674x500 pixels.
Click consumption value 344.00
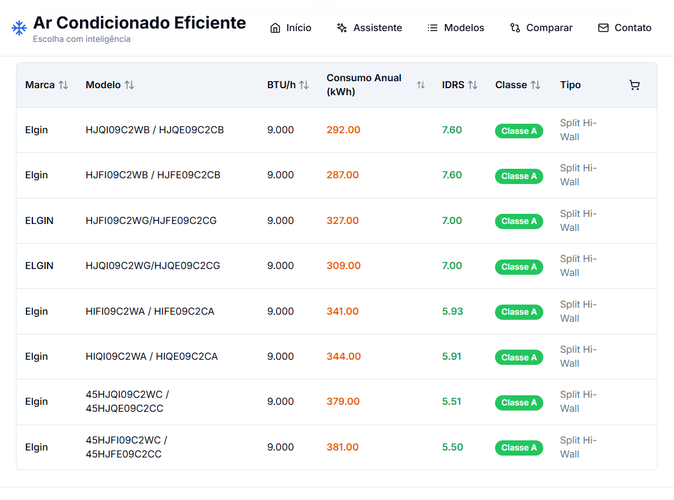click(343, 356)
